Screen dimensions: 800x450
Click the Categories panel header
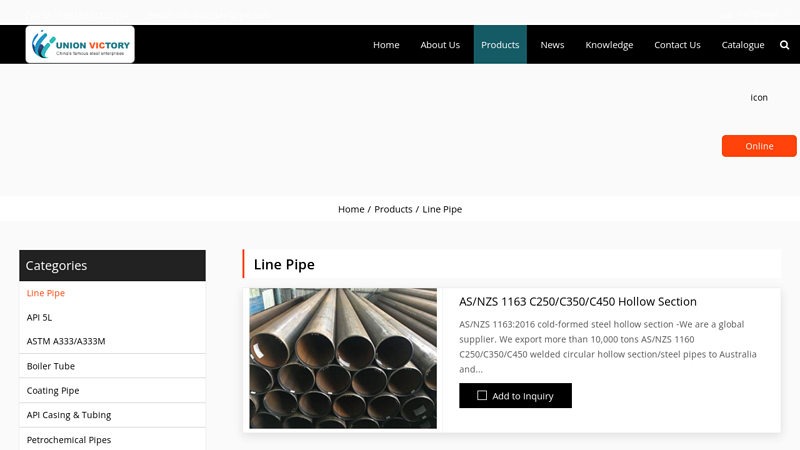point(112,265)
